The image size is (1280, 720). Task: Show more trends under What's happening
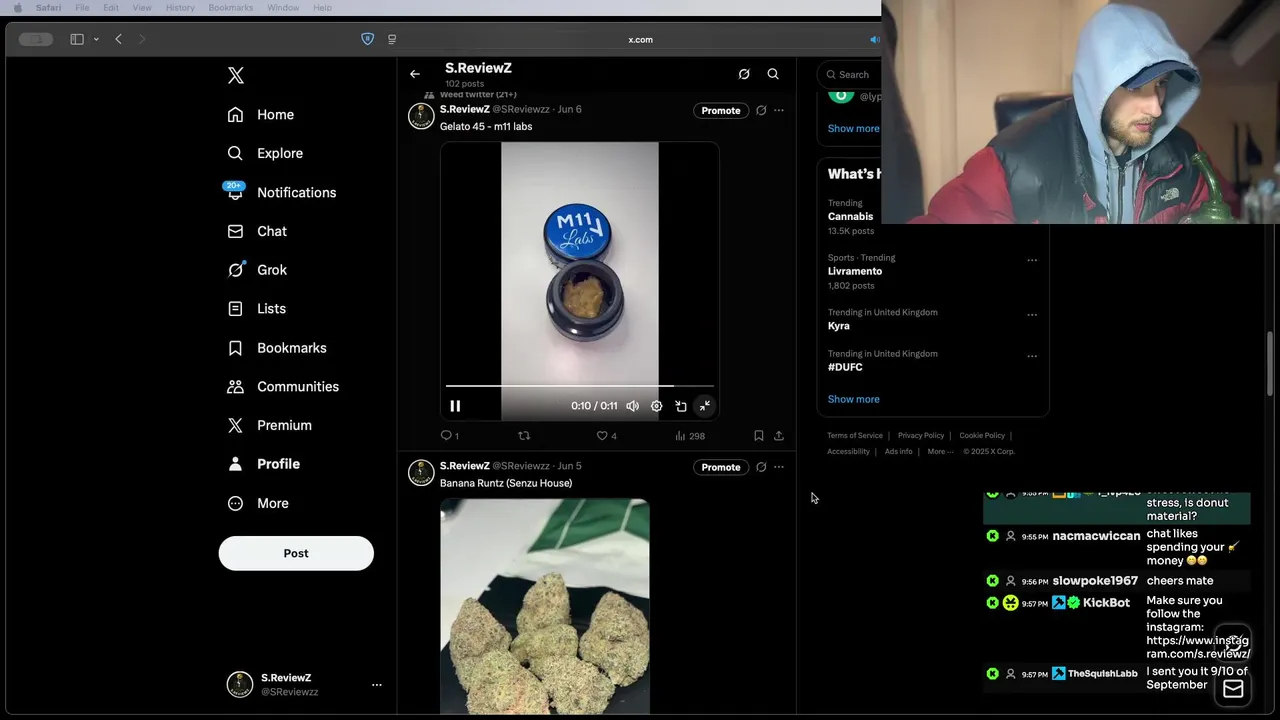pyautogui.click(x=853, y=399)
